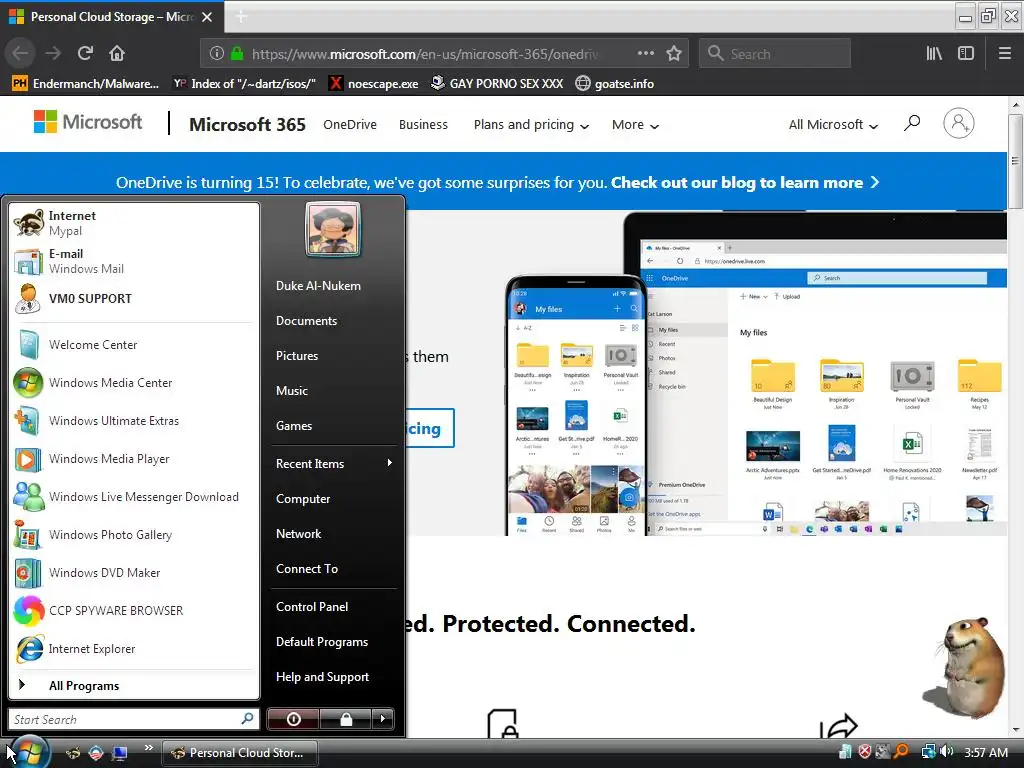Open a new browser tab
The width and height of the screenshot is (1024, 768).
tap(241, 17)
